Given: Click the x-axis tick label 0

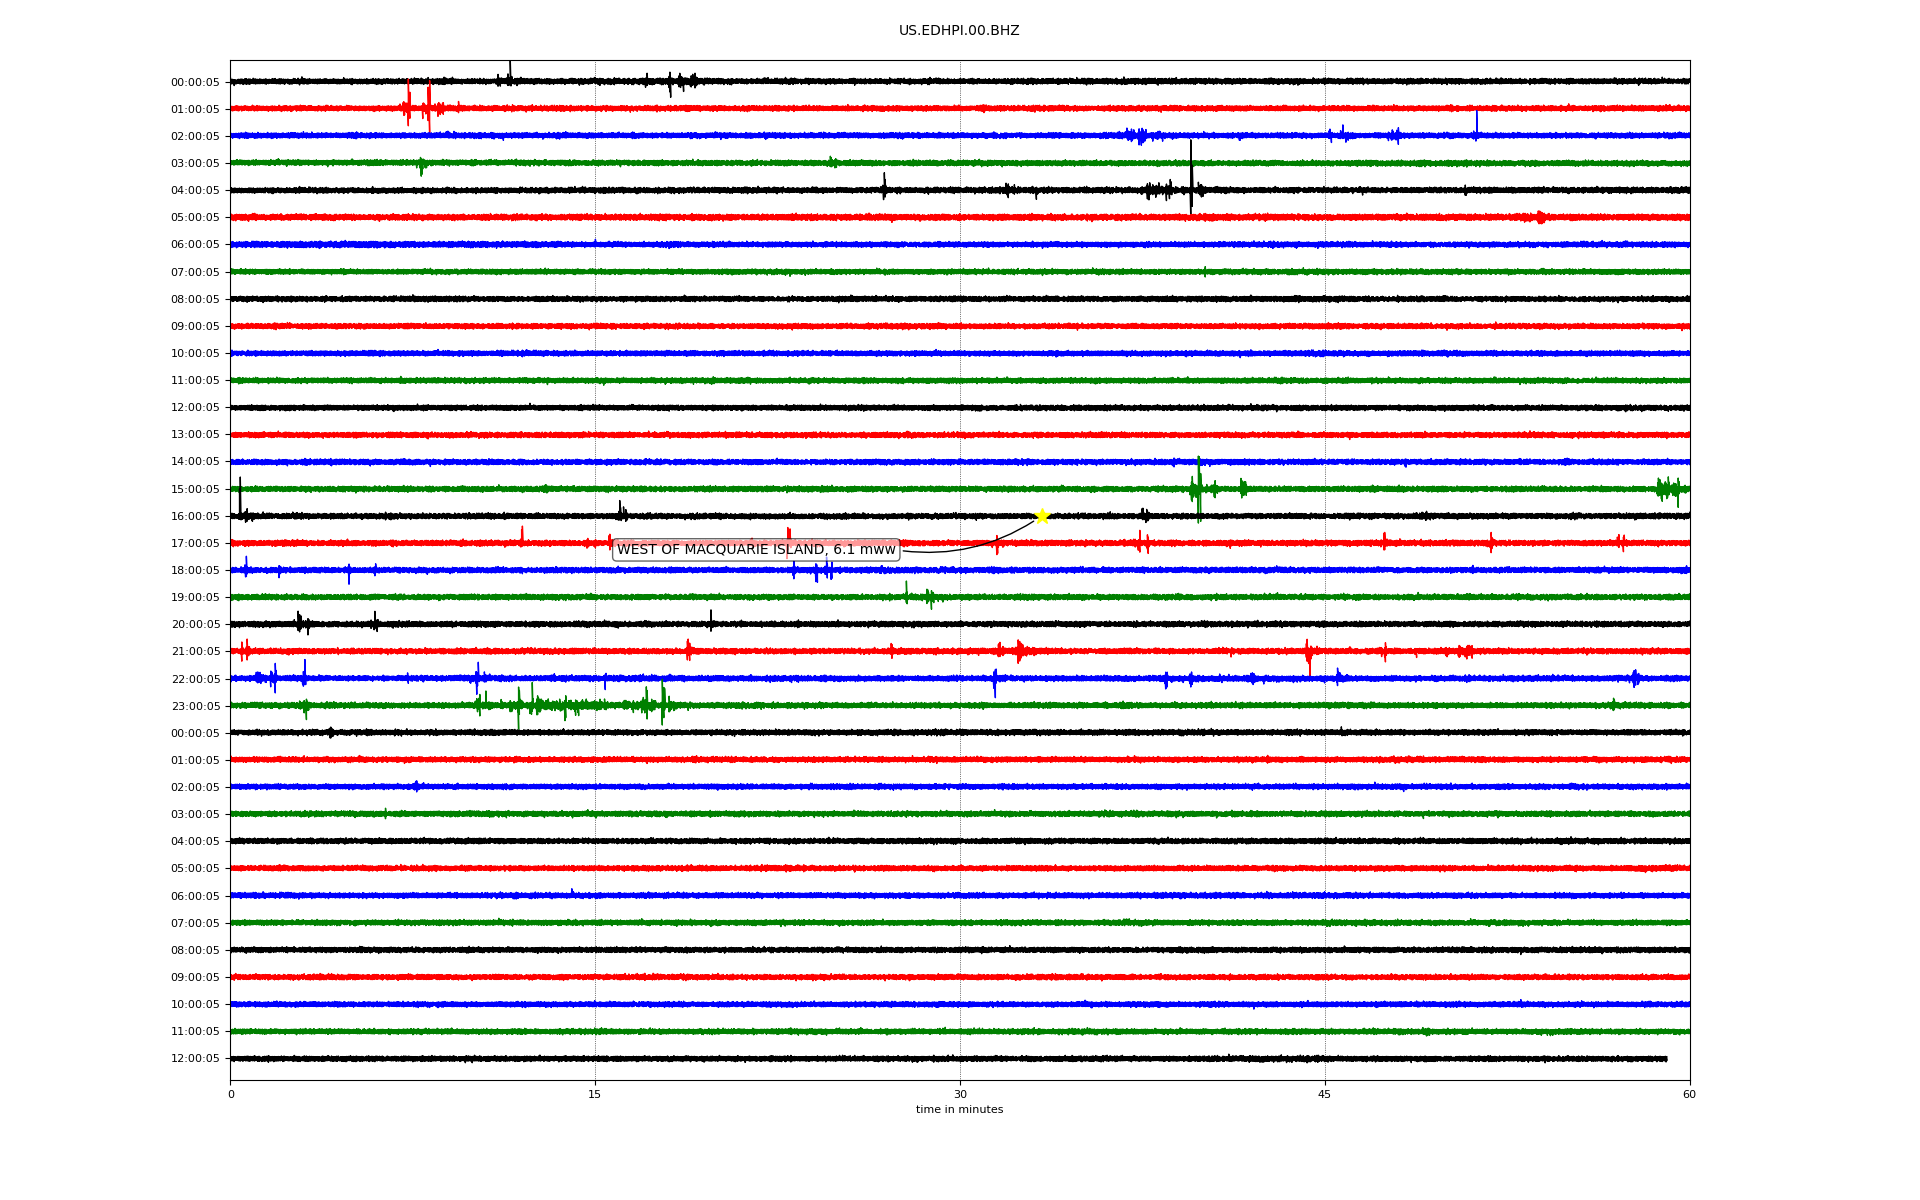Looking at the screenshot, I should (231, 1095).
